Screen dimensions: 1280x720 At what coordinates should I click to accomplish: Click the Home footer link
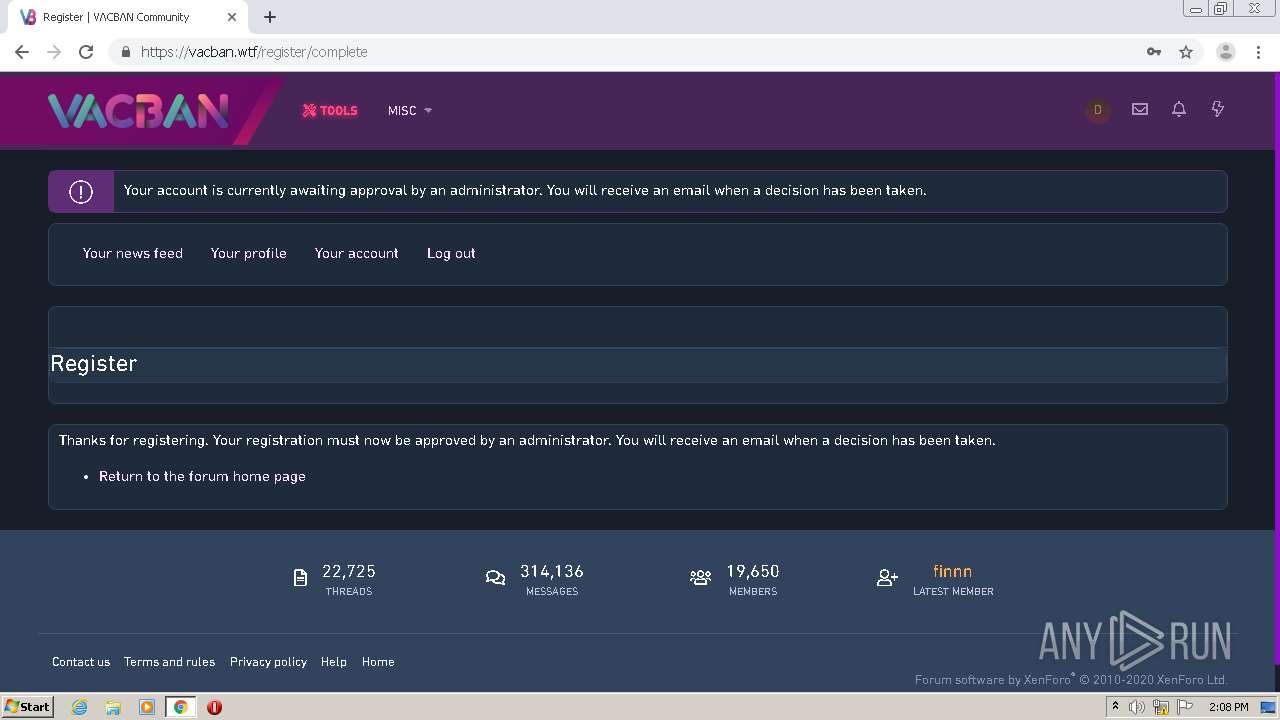coord(378,662)
